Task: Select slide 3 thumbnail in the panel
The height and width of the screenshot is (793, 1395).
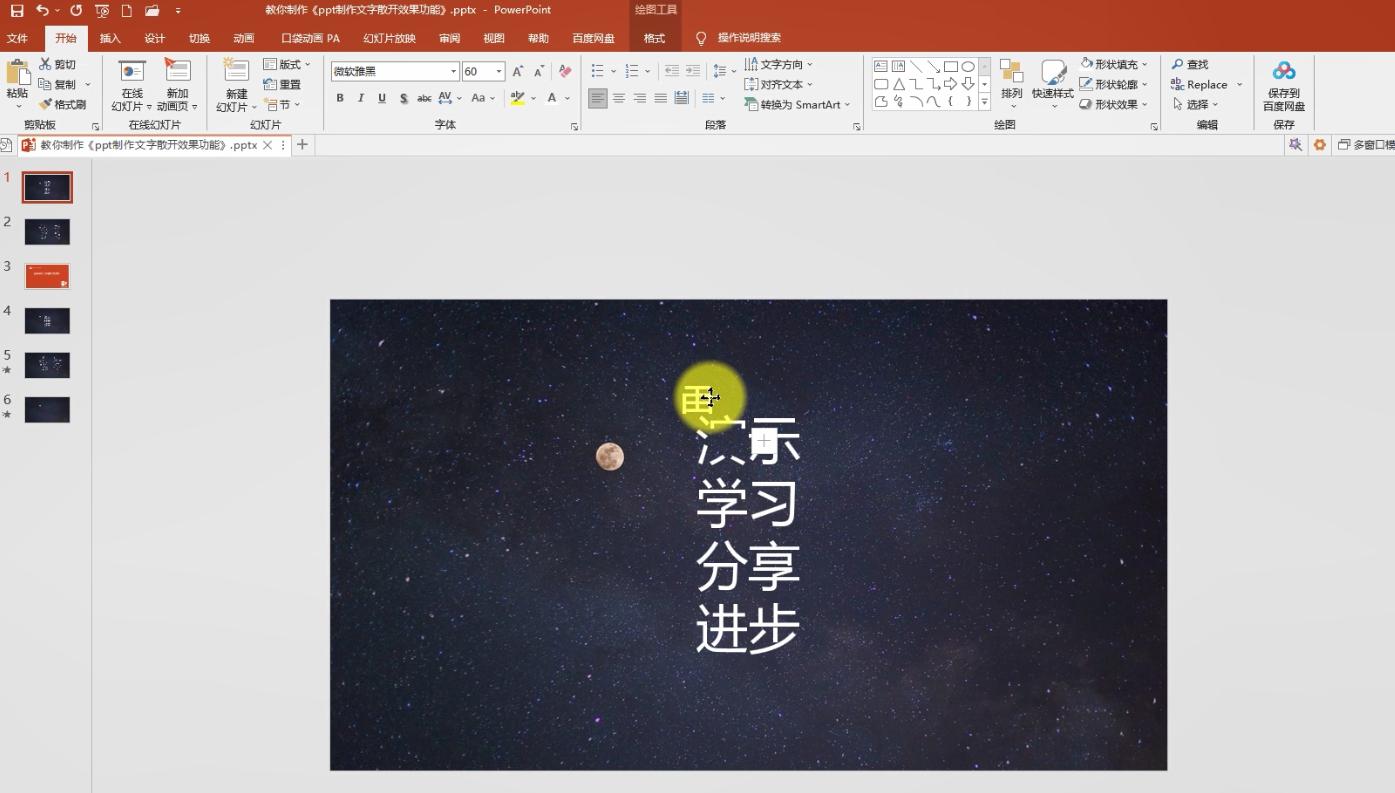Action: click(47, 275)
